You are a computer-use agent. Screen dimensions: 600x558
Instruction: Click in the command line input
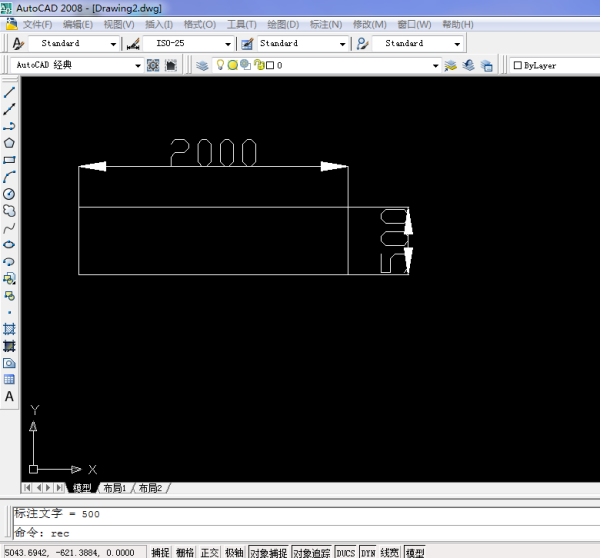[x=306, y=533]
